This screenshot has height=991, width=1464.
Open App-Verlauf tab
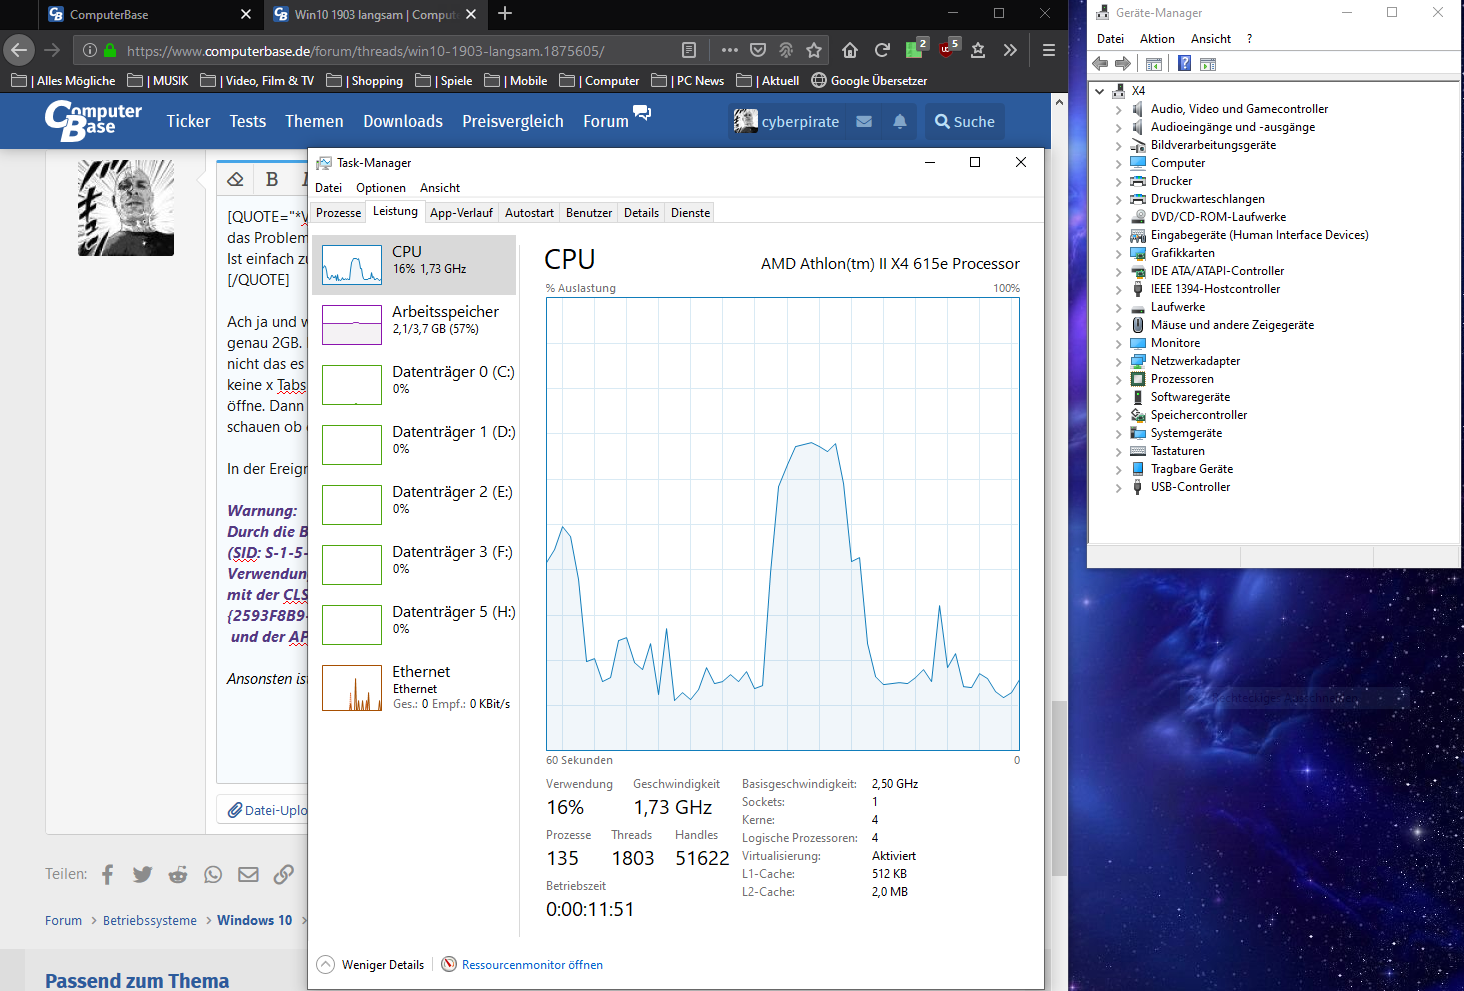461,213
